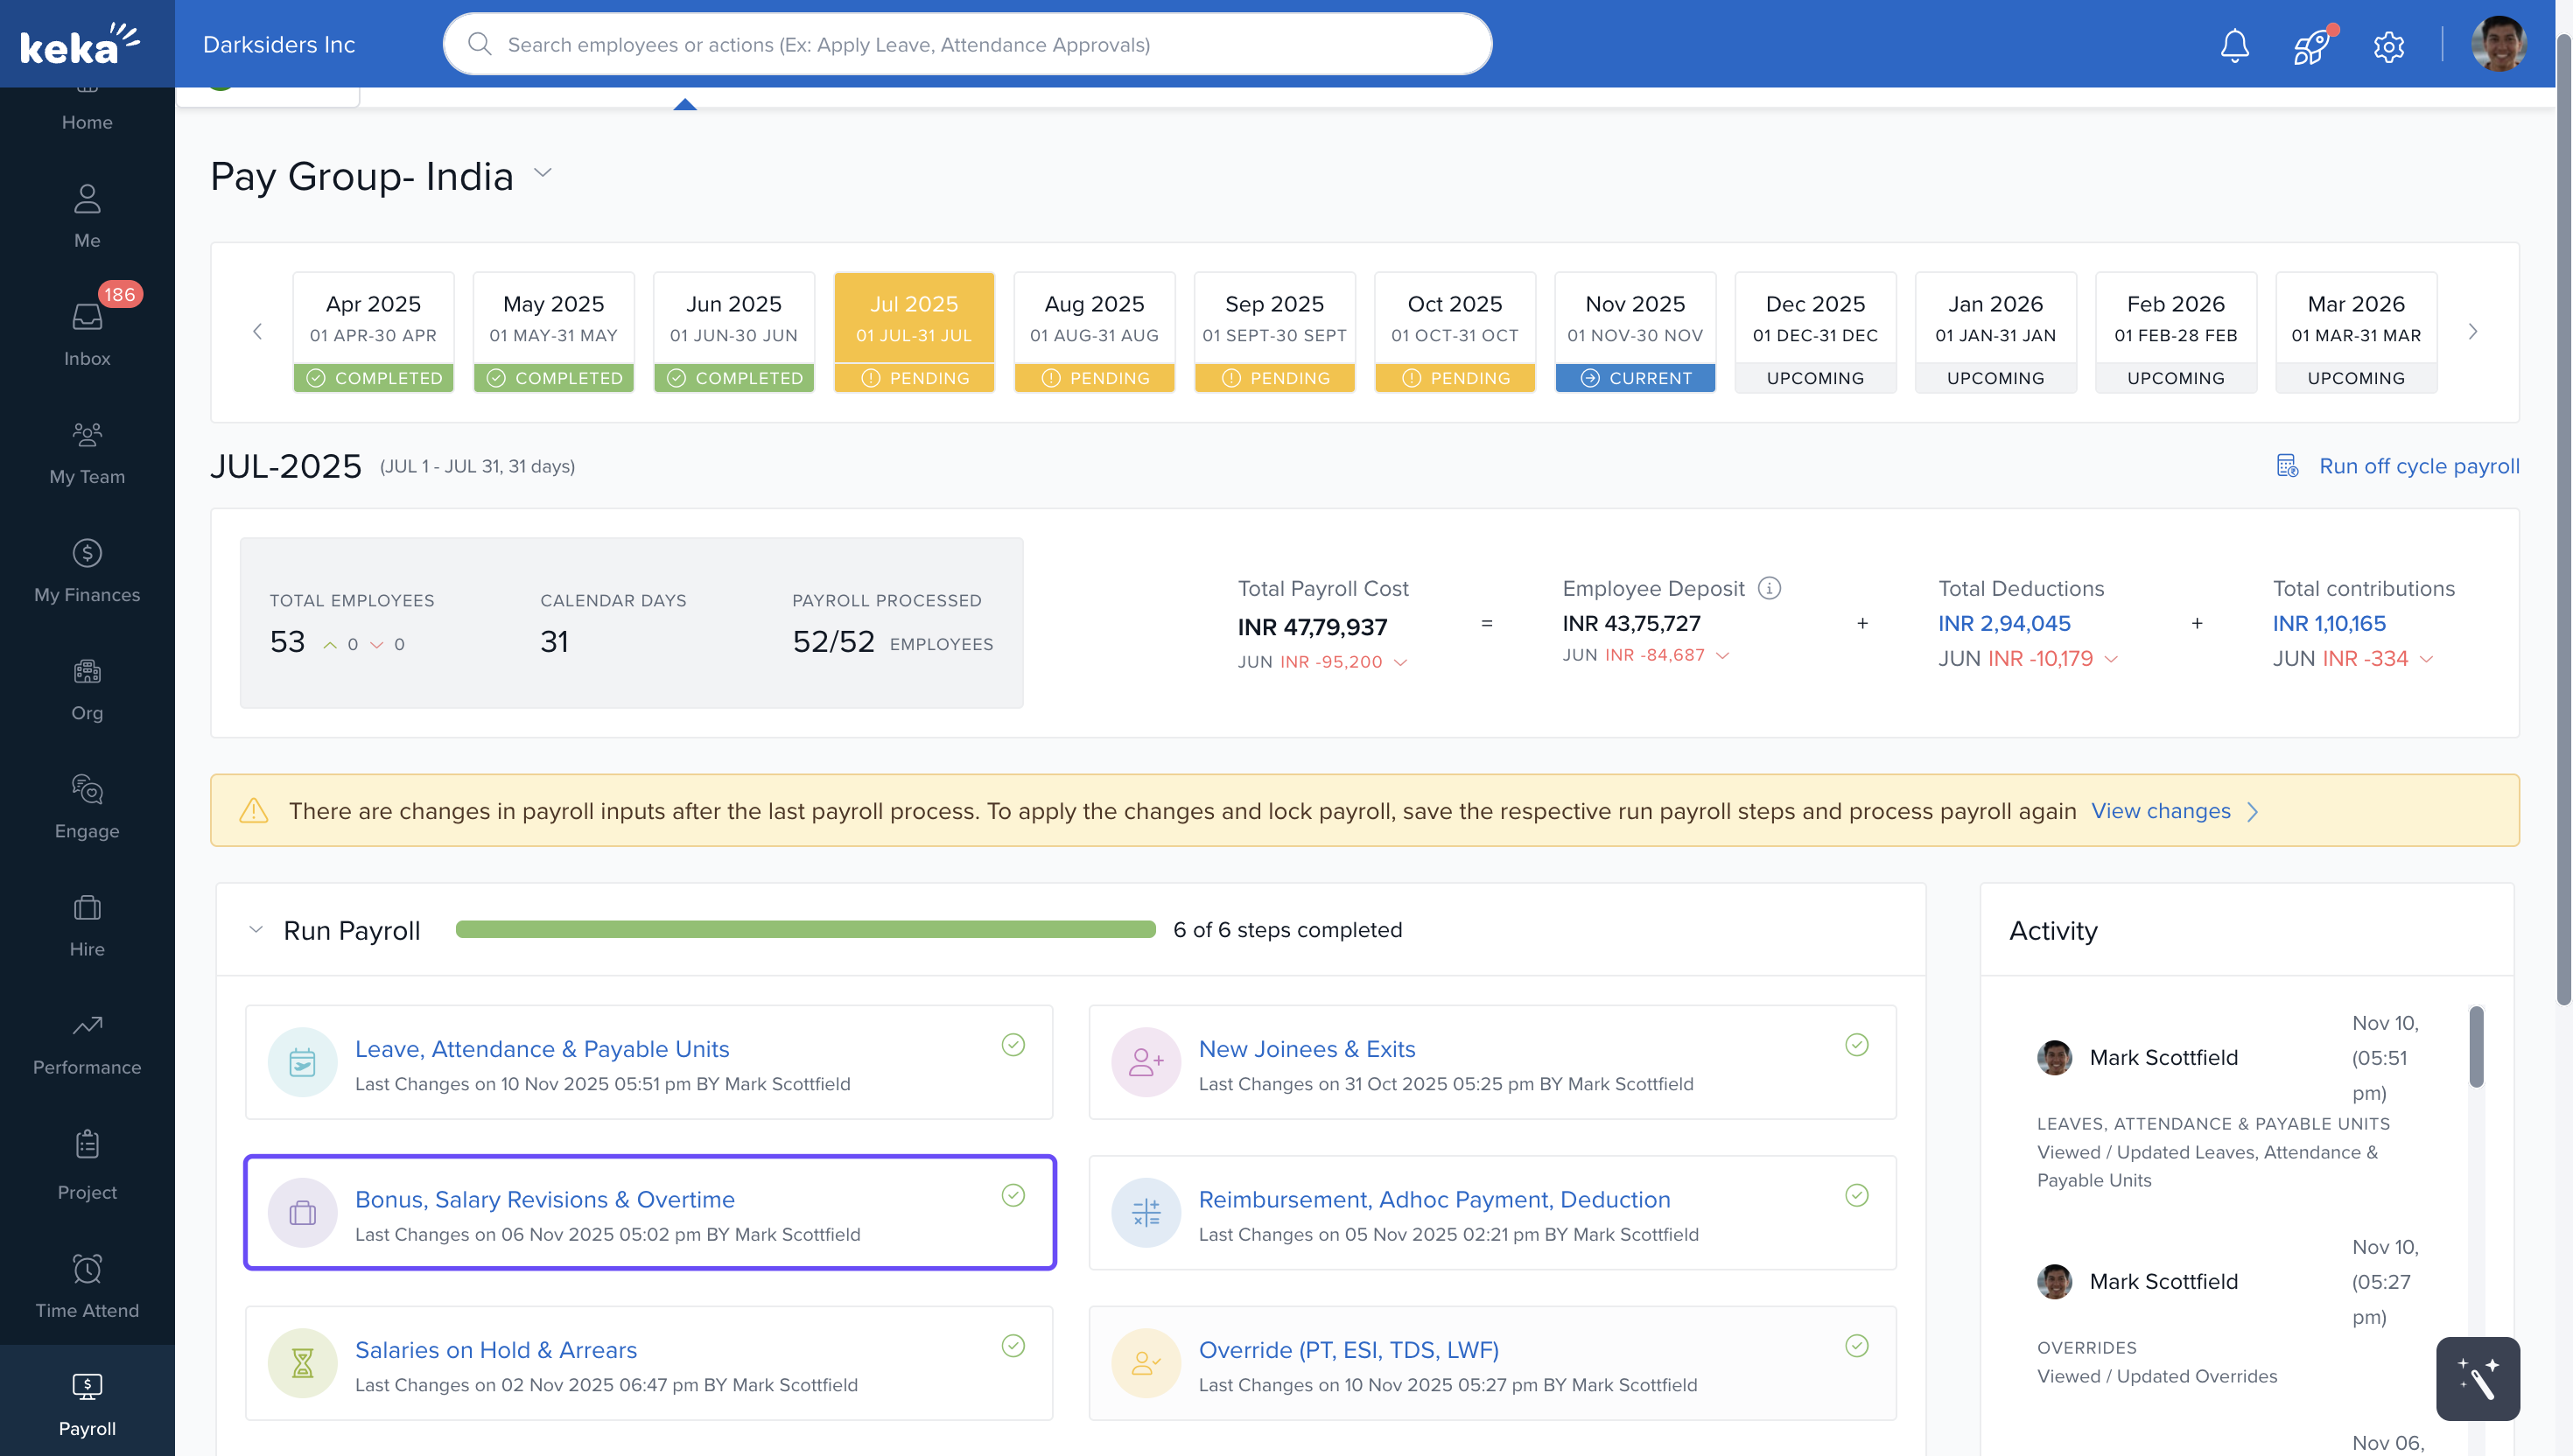Open settings gear icon
This screenshot has height=1456, width=2573.
tap(2388, 46)
